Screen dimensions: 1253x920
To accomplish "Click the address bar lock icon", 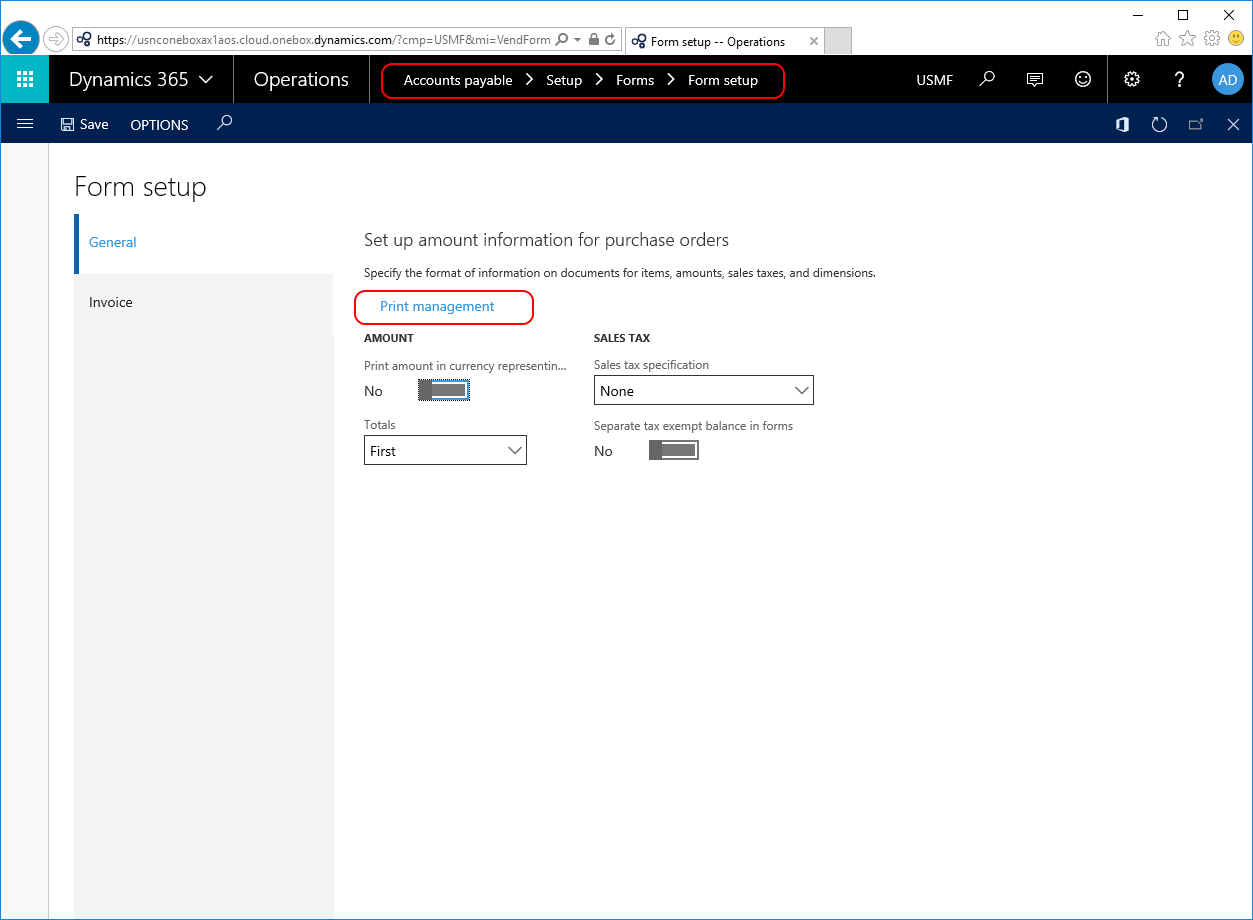I will coord(594,40).
